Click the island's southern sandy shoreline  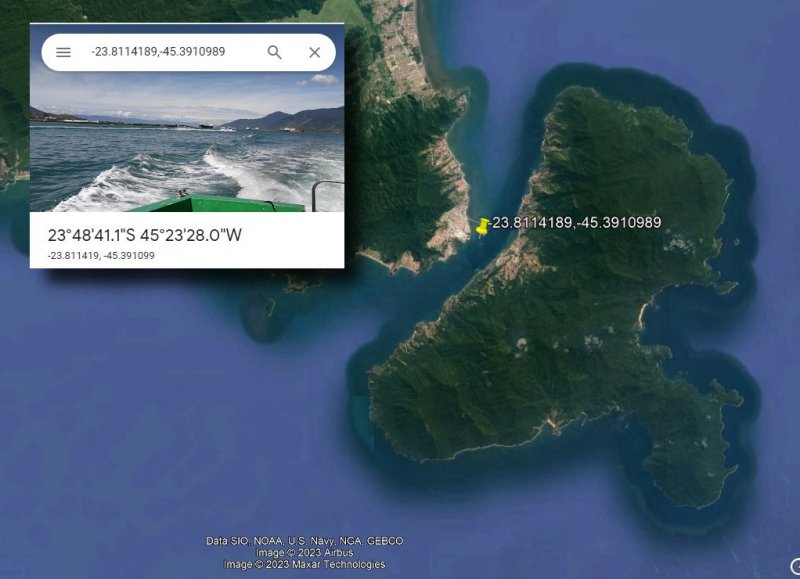490,448
